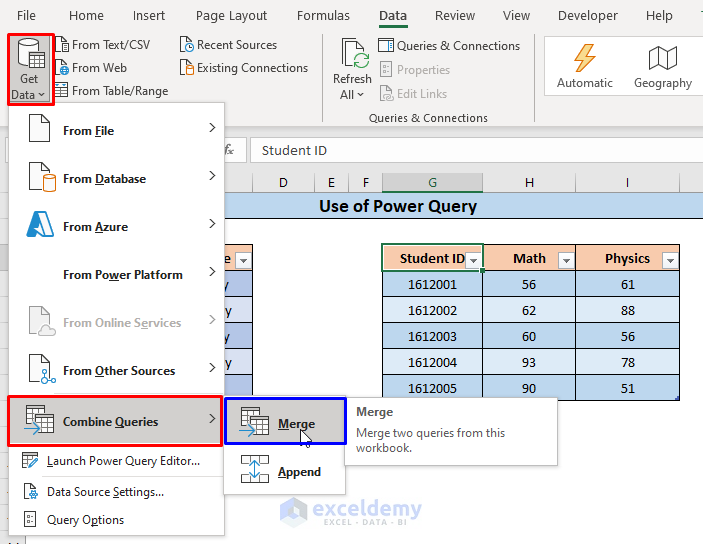Open Student ID filter dropdown
The image size is (703, 544).
474,260
